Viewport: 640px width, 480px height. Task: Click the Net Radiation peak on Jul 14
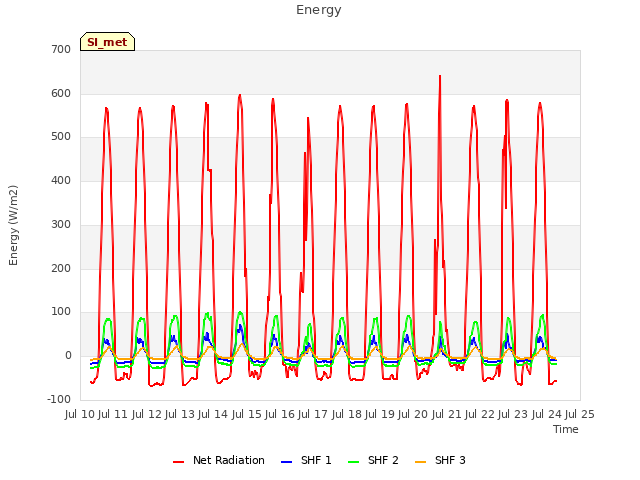[x=240, y=95]
